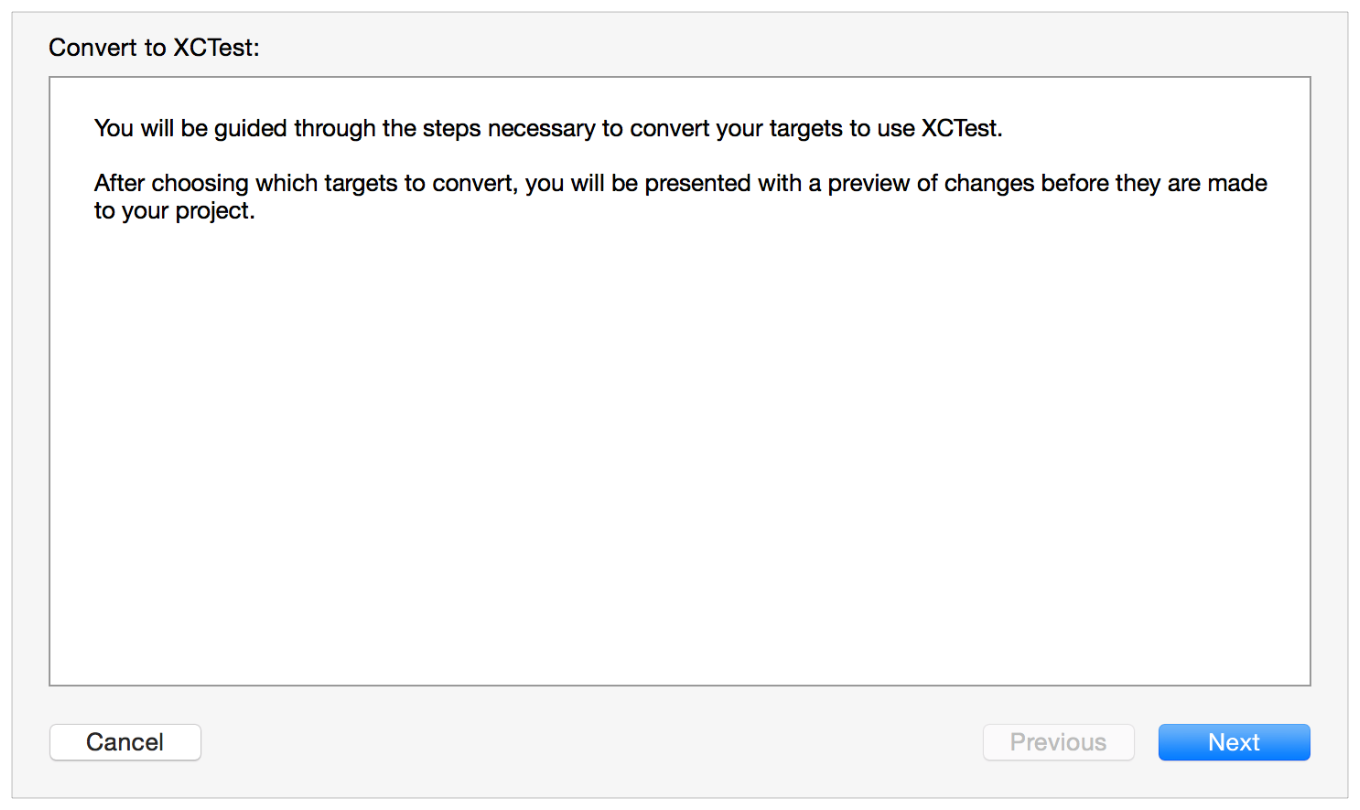
Task: Click the last line "to your project."
Action: [x=175, y=213]
